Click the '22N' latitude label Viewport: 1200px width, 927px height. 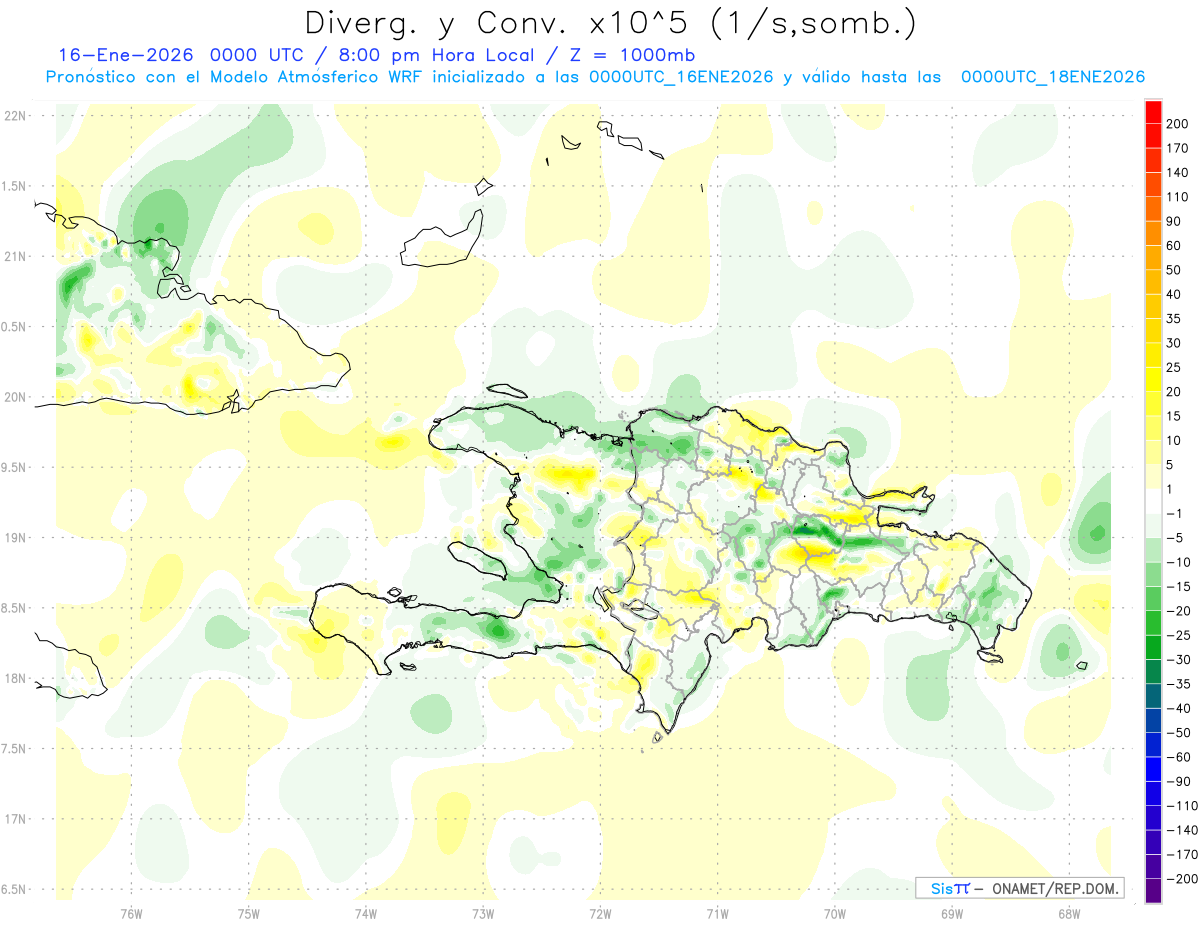15,116
